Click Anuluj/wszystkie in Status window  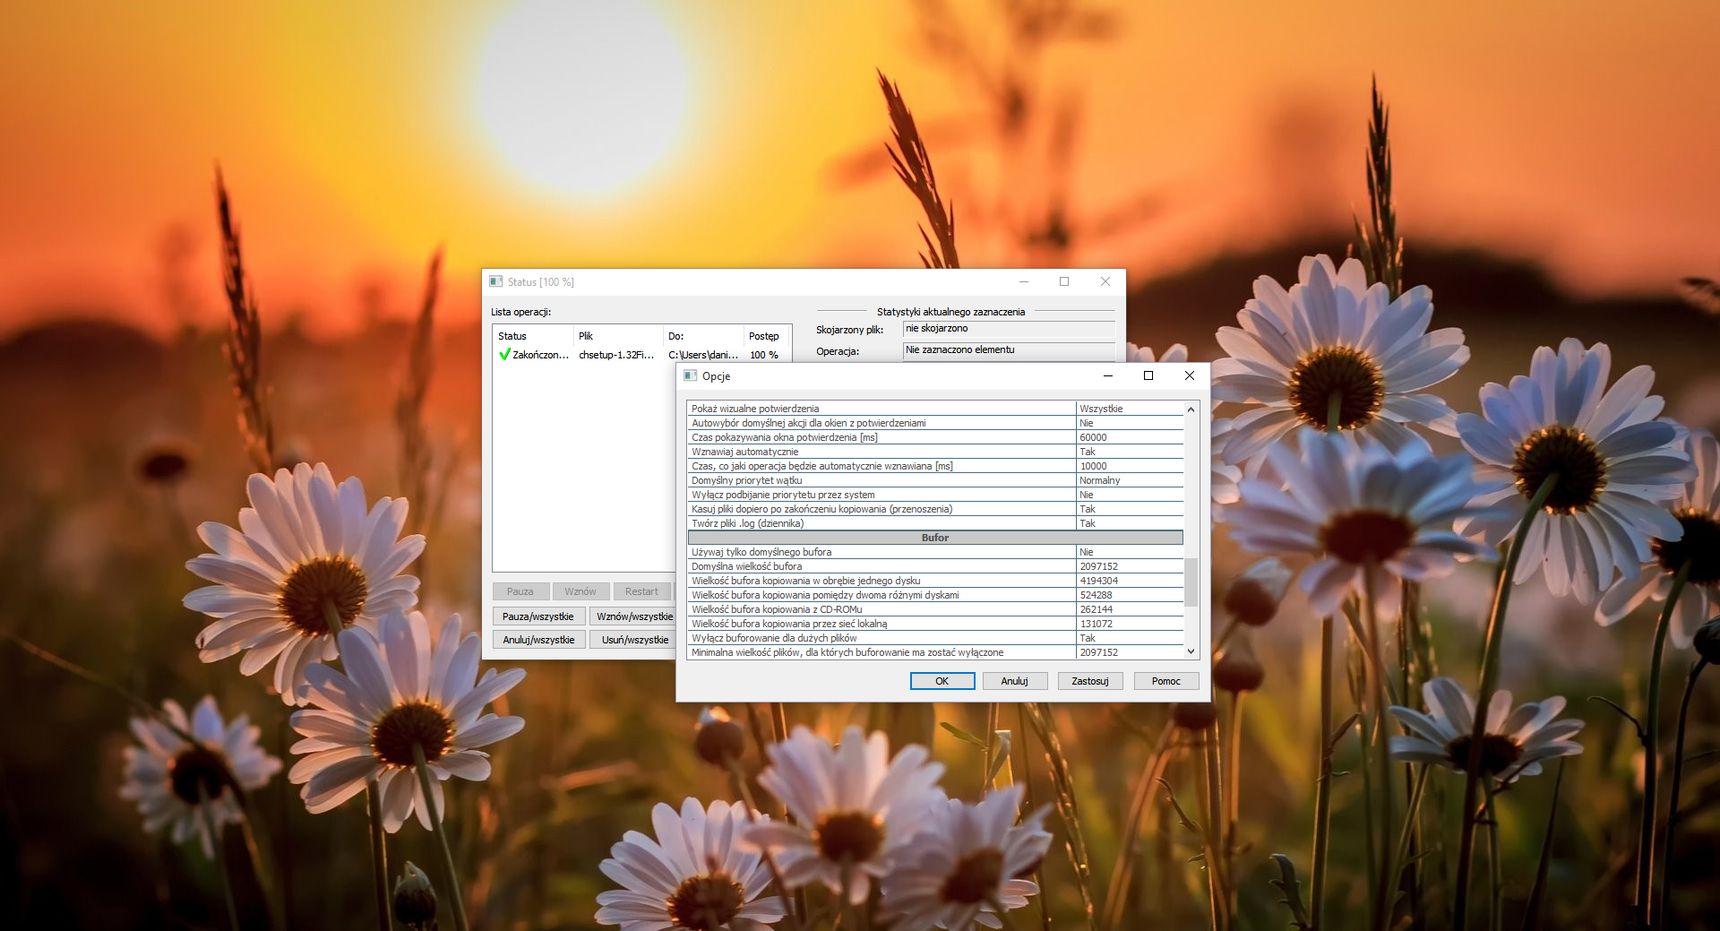point(538,640)
